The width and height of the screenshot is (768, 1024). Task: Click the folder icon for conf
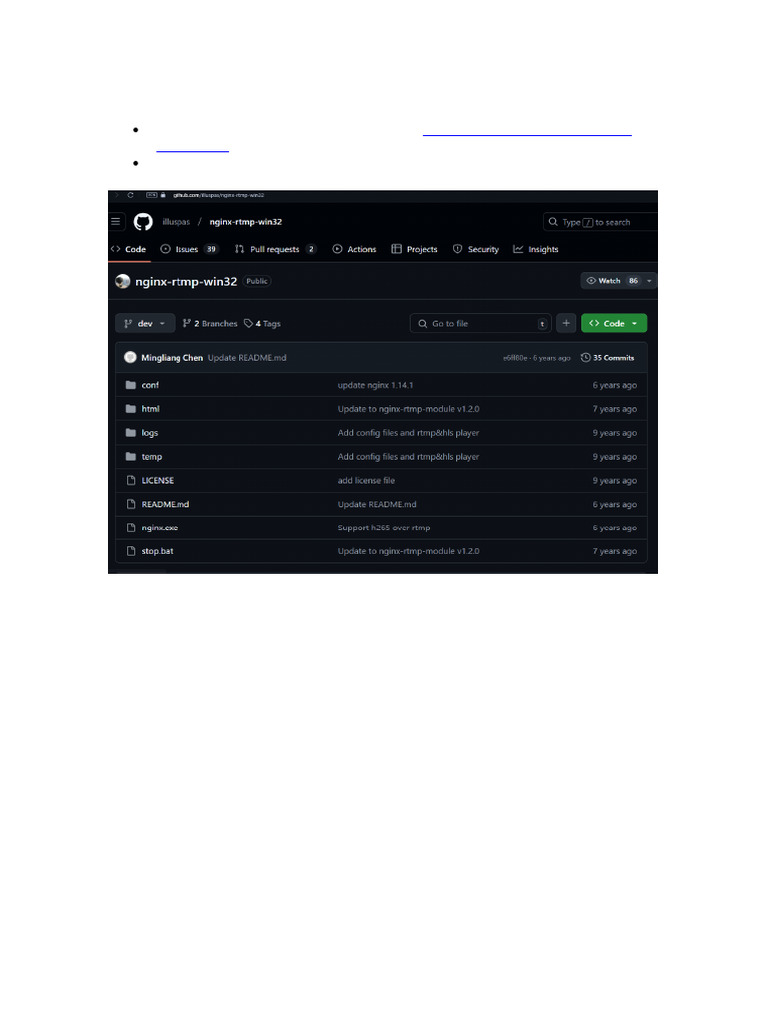[131, 385]
